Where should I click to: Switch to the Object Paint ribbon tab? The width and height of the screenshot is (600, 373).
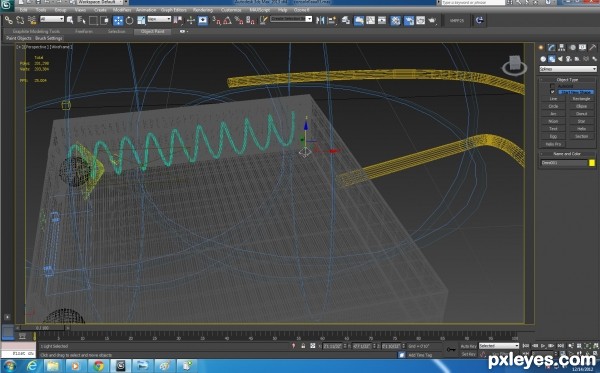[x=153, y=31]
